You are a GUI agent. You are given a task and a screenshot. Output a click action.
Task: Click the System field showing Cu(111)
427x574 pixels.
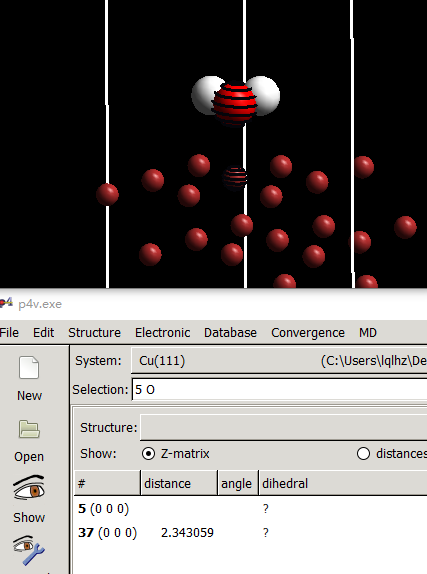click(279, 361)
